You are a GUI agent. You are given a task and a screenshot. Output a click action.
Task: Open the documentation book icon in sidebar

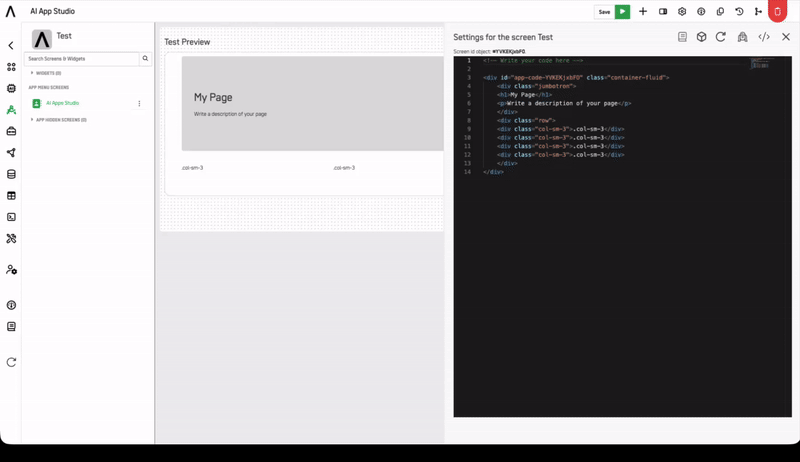click(x=11, y=326)
